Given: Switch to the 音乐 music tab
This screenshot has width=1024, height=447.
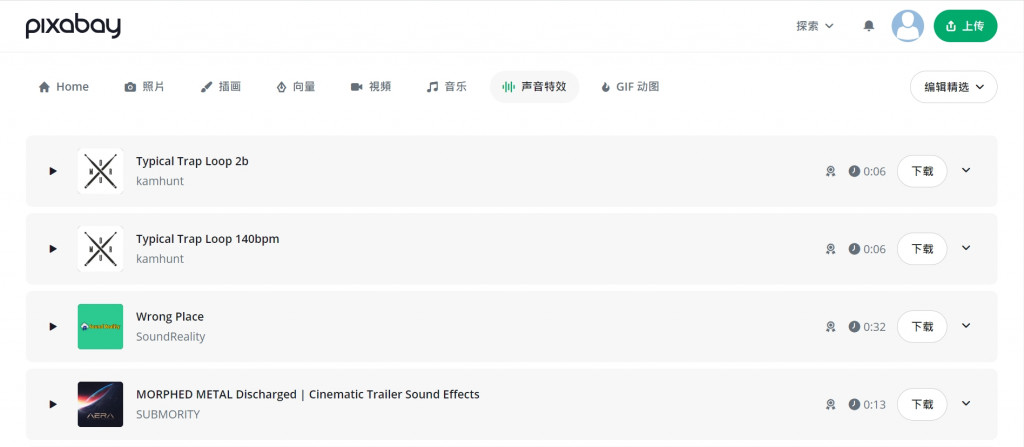Looking at the screenshot, I should click(x=447, y=87).
